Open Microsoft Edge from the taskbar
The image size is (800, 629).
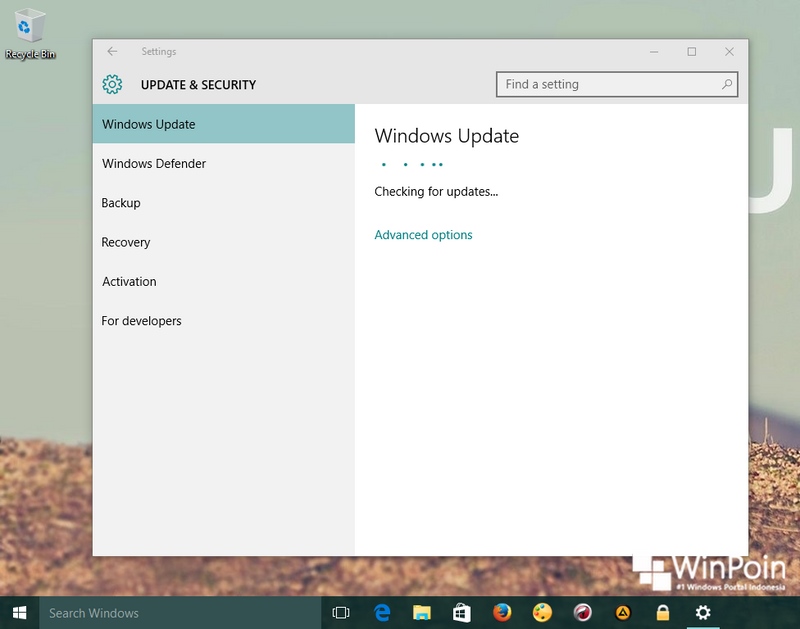pos(383,613)
